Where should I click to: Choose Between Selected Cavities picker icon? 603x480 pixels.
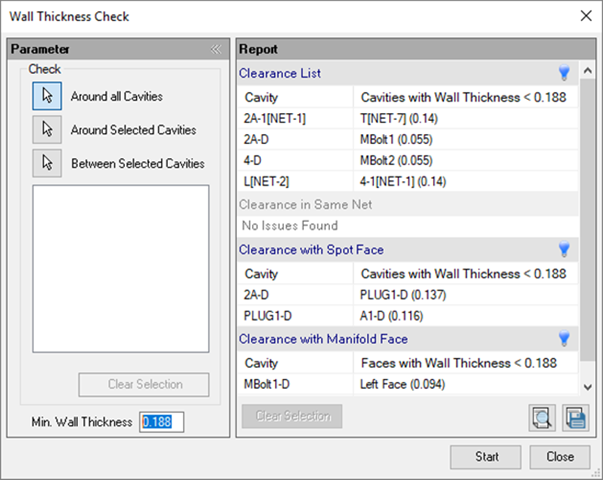[x=47, y=162]
